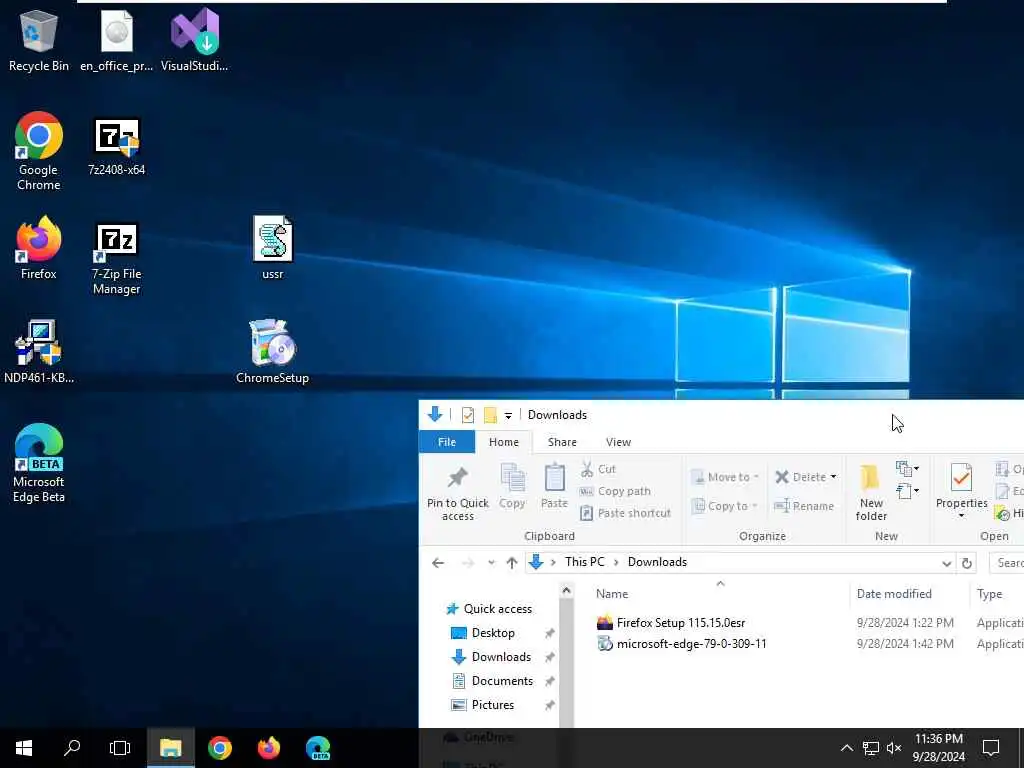Click the Paste ribbon button
Screen dimensions: 1024x768
(x=554, y=487)
